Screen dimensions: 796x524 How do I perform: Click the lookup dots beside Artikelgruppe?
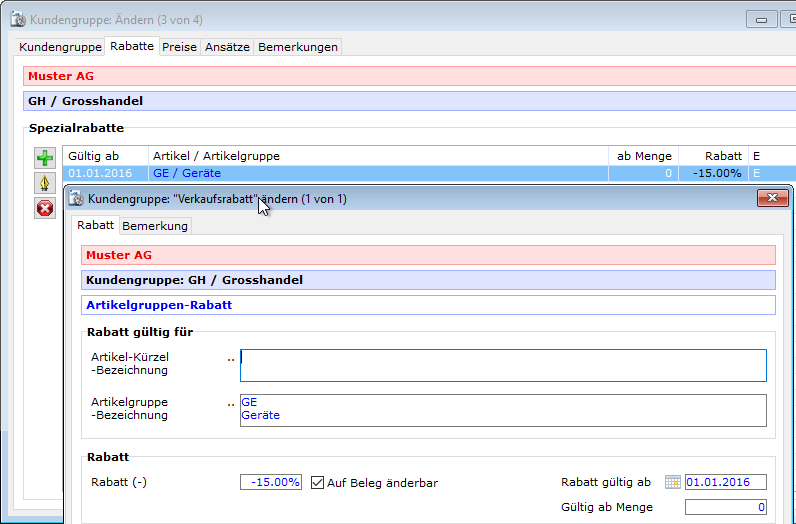tap(231, 402)
